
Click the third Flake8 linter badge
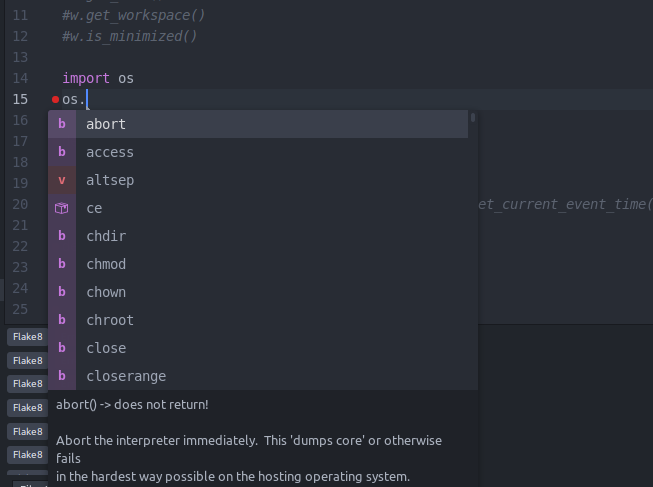tap(27, 384)
